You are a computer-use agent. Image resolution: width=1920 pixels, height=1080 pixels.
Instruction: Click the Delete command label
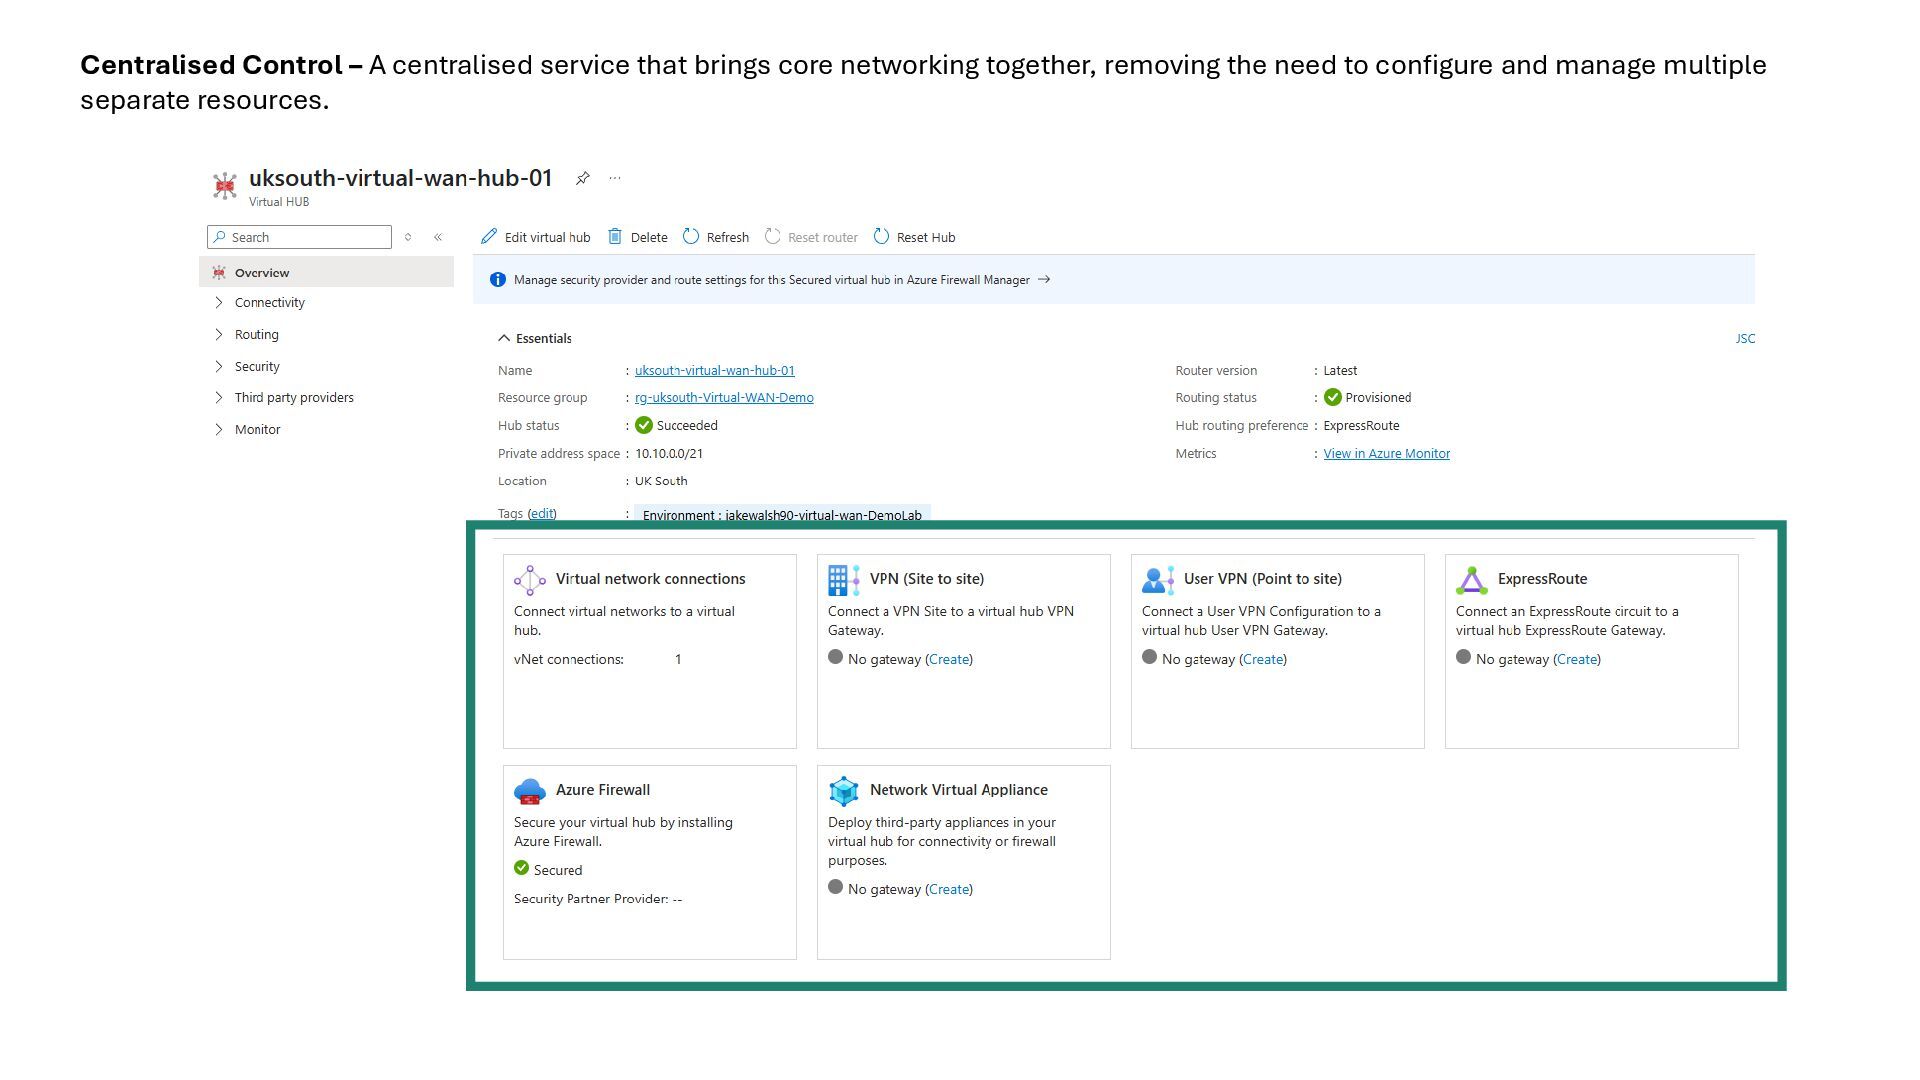(x=649, y=237)
